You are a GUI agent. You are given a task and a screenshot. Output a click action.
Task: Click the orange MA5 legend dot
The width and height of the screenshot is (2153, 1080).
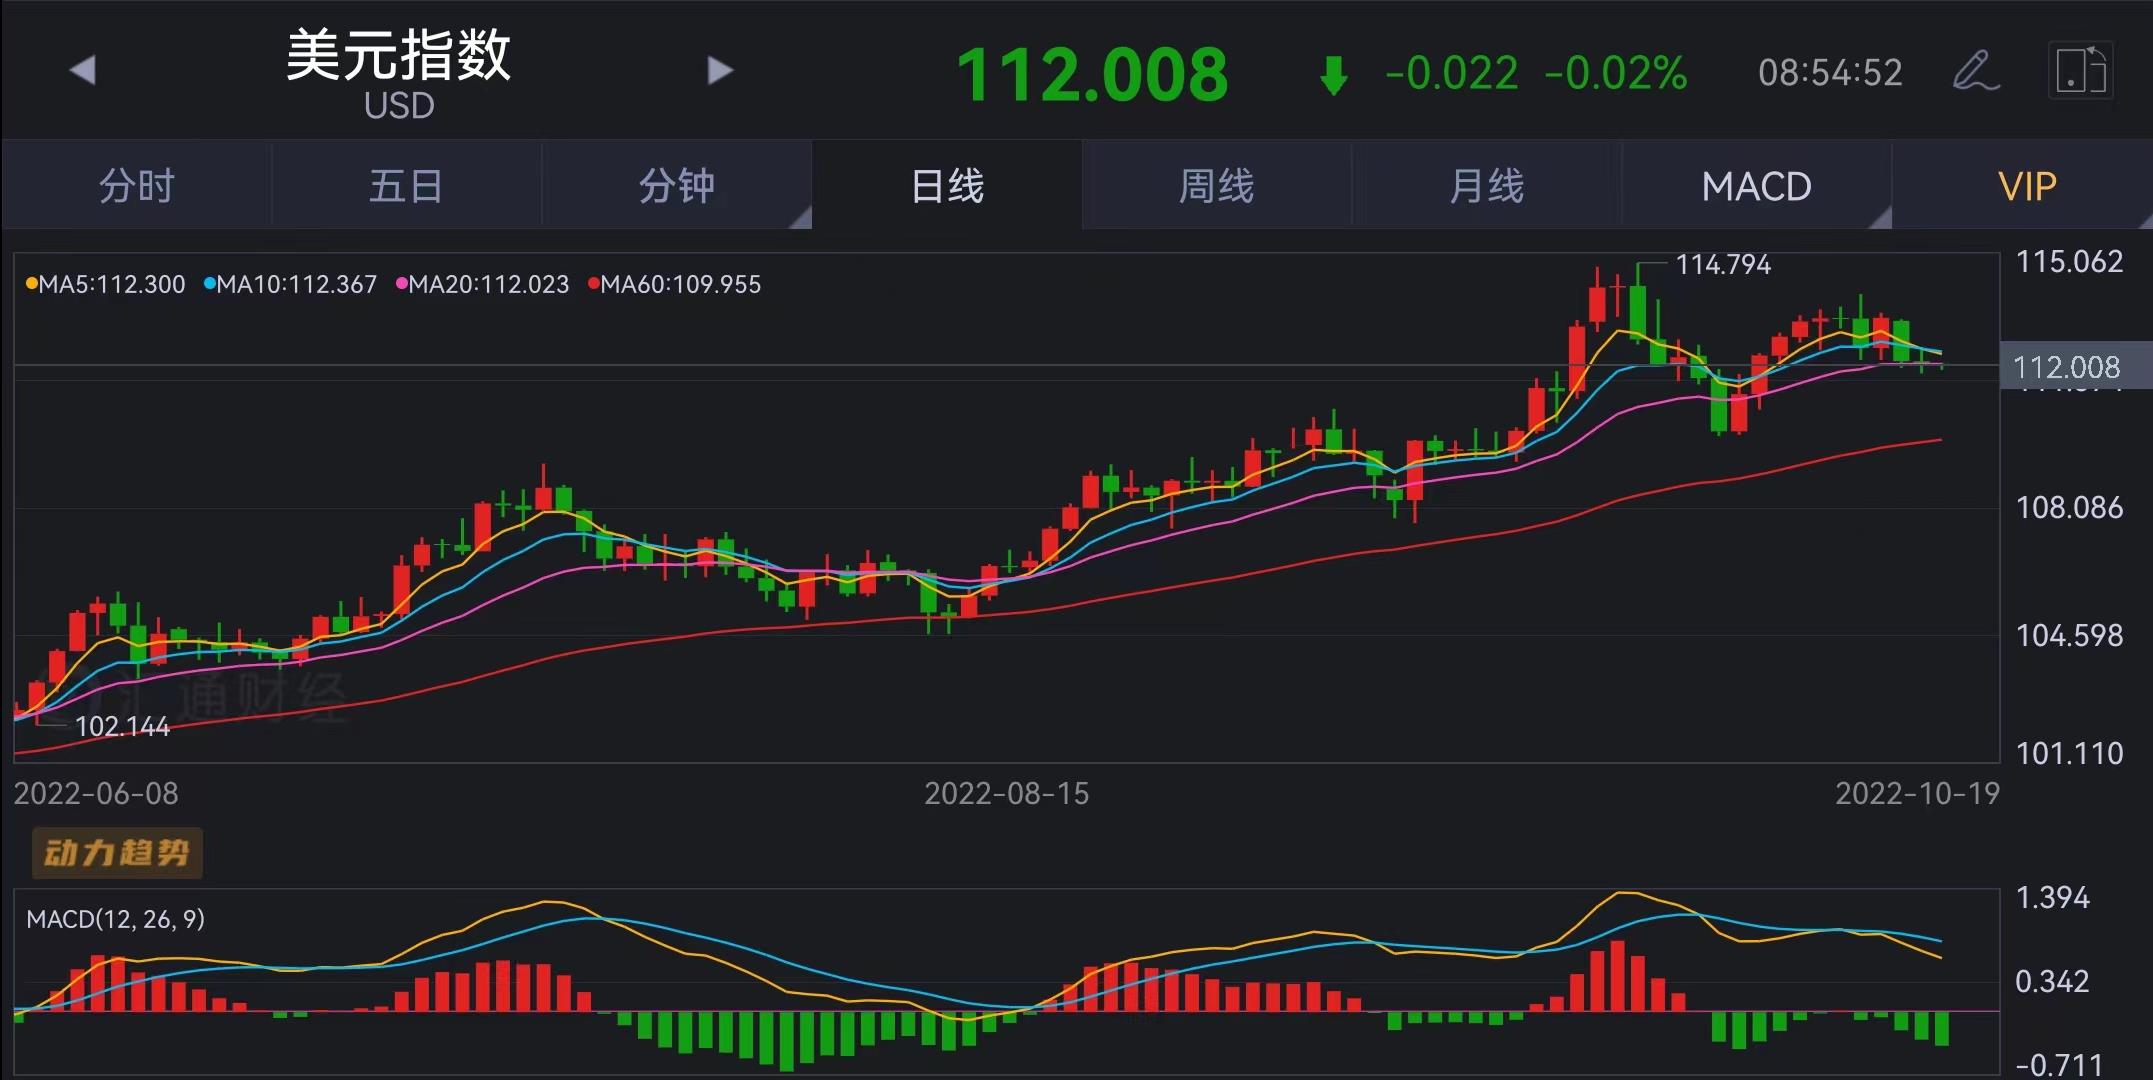[31, 284]
